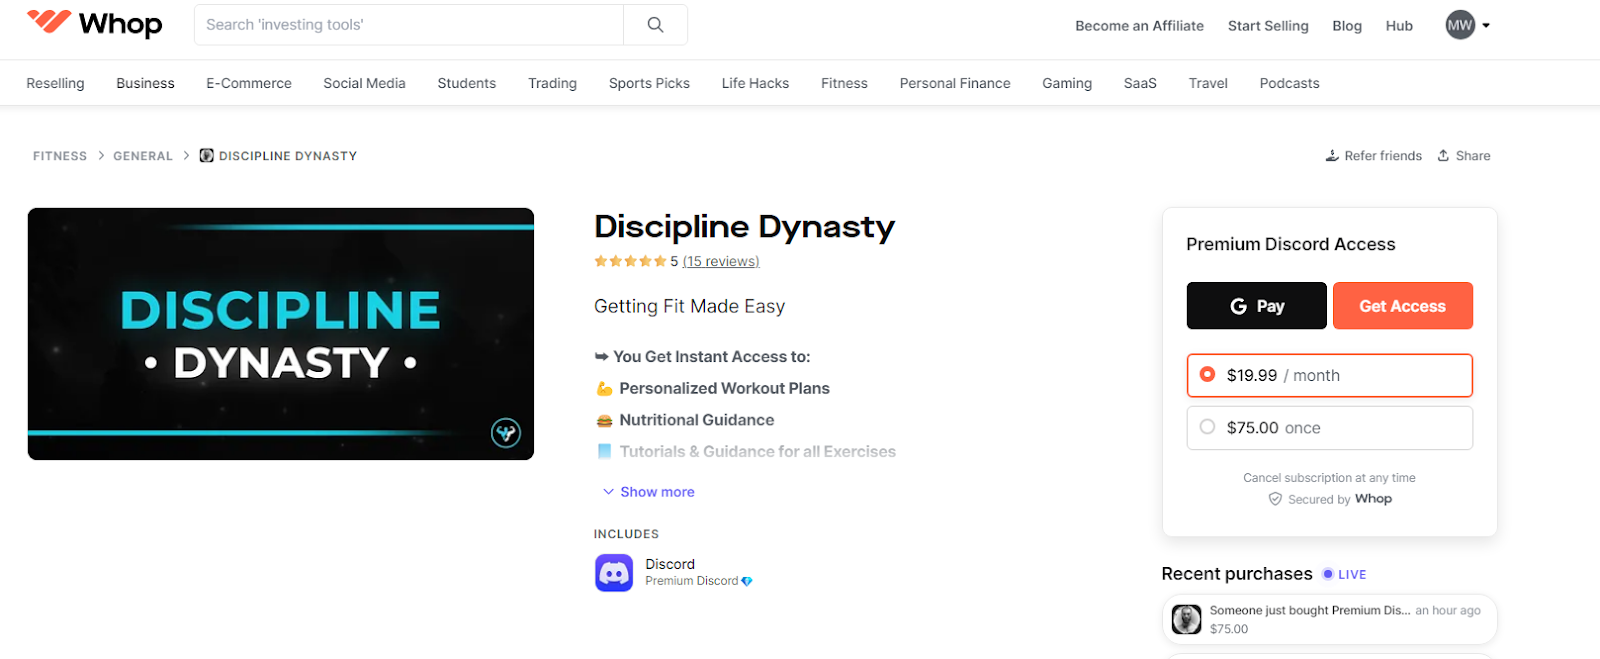The width and height of the screenshot is (1600, 659).
Task: Select the Life Hacks category
Action: [x=755, y=83]
